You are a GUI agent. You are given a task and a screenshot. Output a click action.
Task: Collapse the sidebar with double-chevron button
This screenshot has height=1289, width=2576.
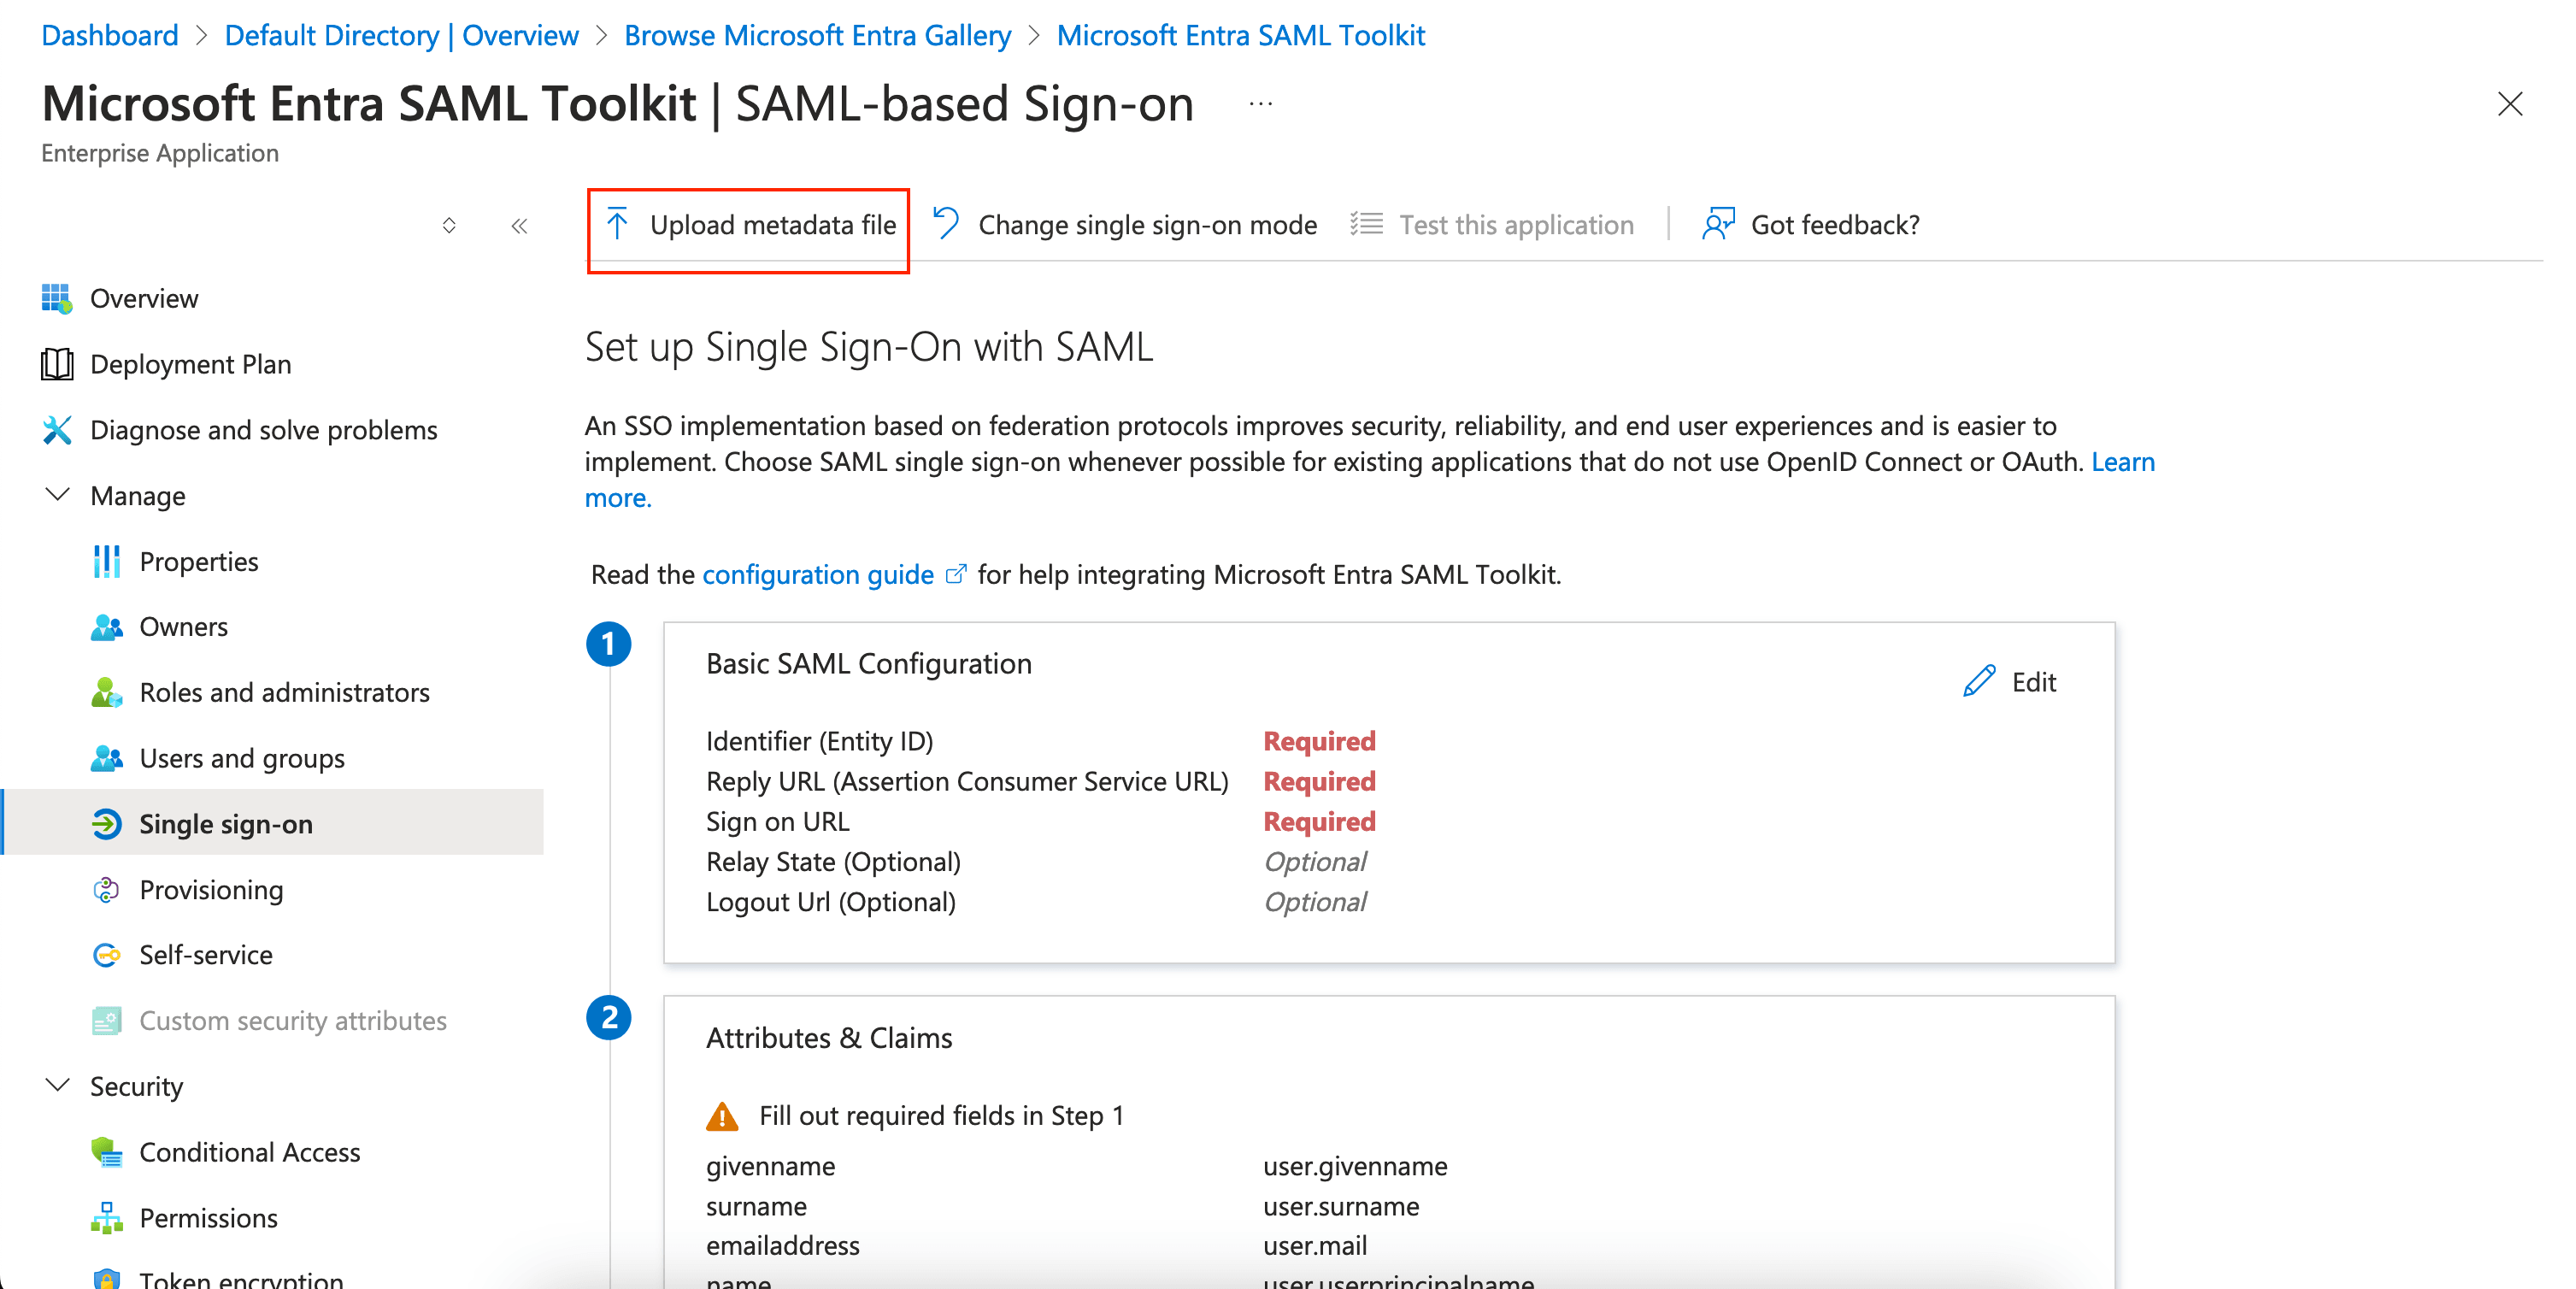[519, 226]
